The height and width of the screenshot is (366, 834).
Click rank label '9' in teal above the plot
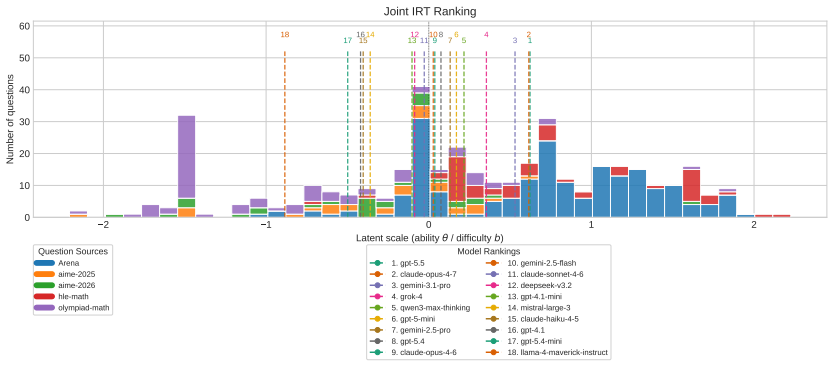tap(435, 40)
